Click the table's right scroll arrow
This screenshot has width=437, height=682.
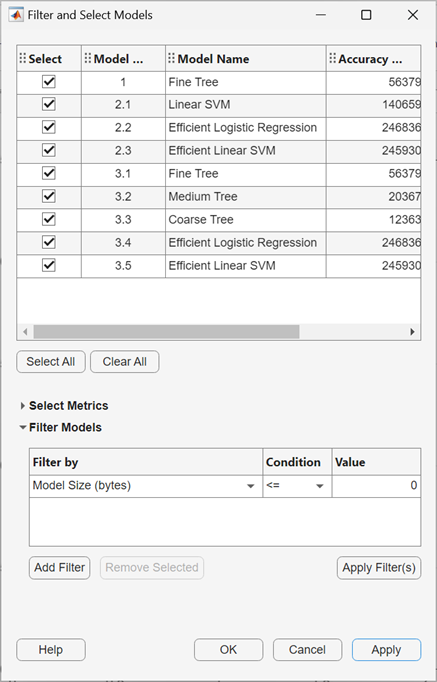point(412,332)
